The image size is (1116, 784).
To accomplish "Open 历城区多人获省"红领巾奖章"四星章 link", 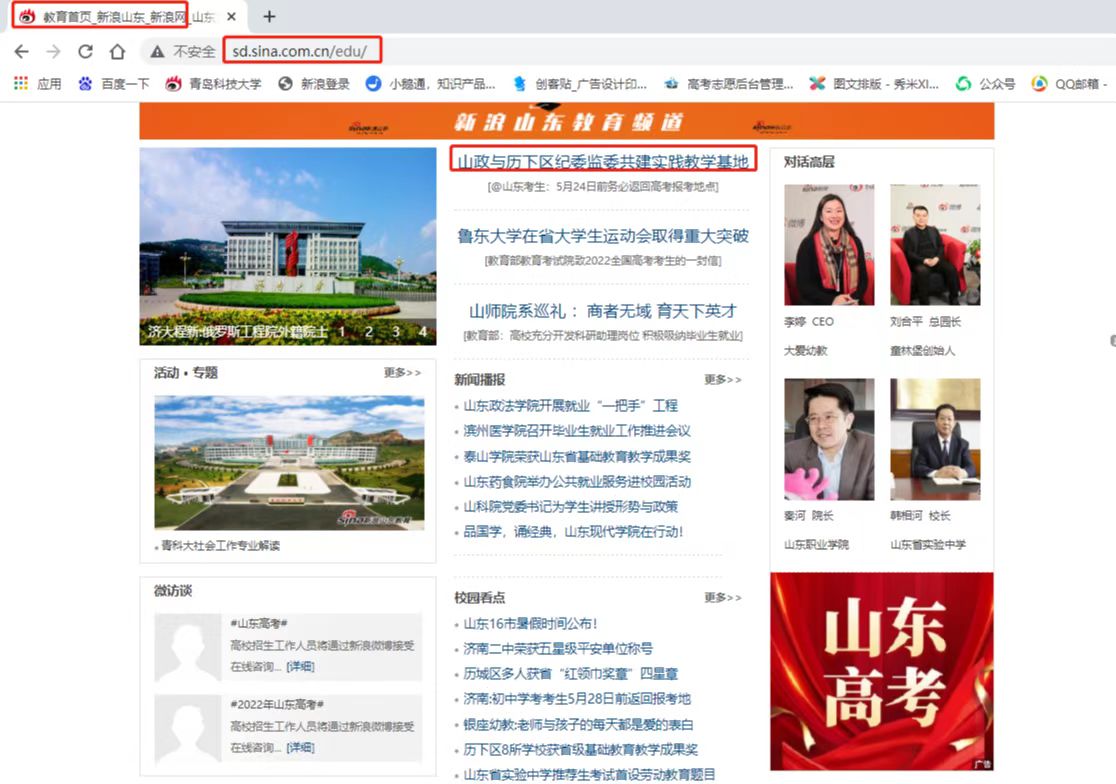I will coord(571,673).
